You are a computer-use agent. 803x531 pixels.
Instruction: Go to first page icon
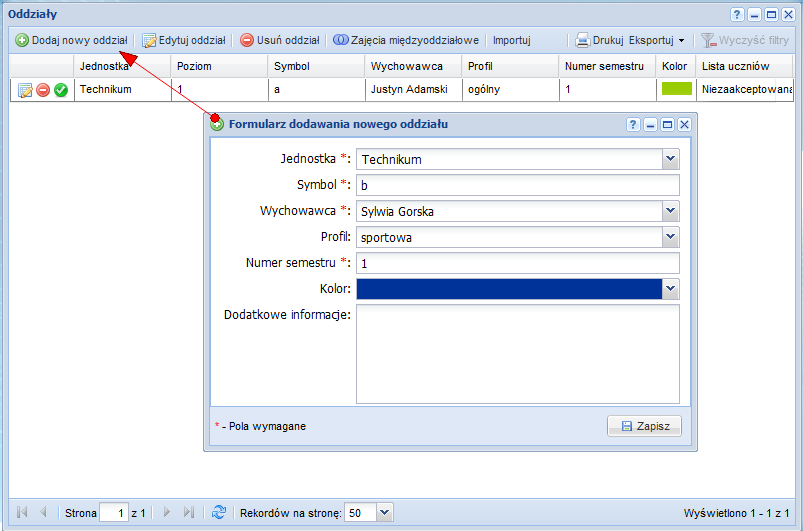coord(22,512)
